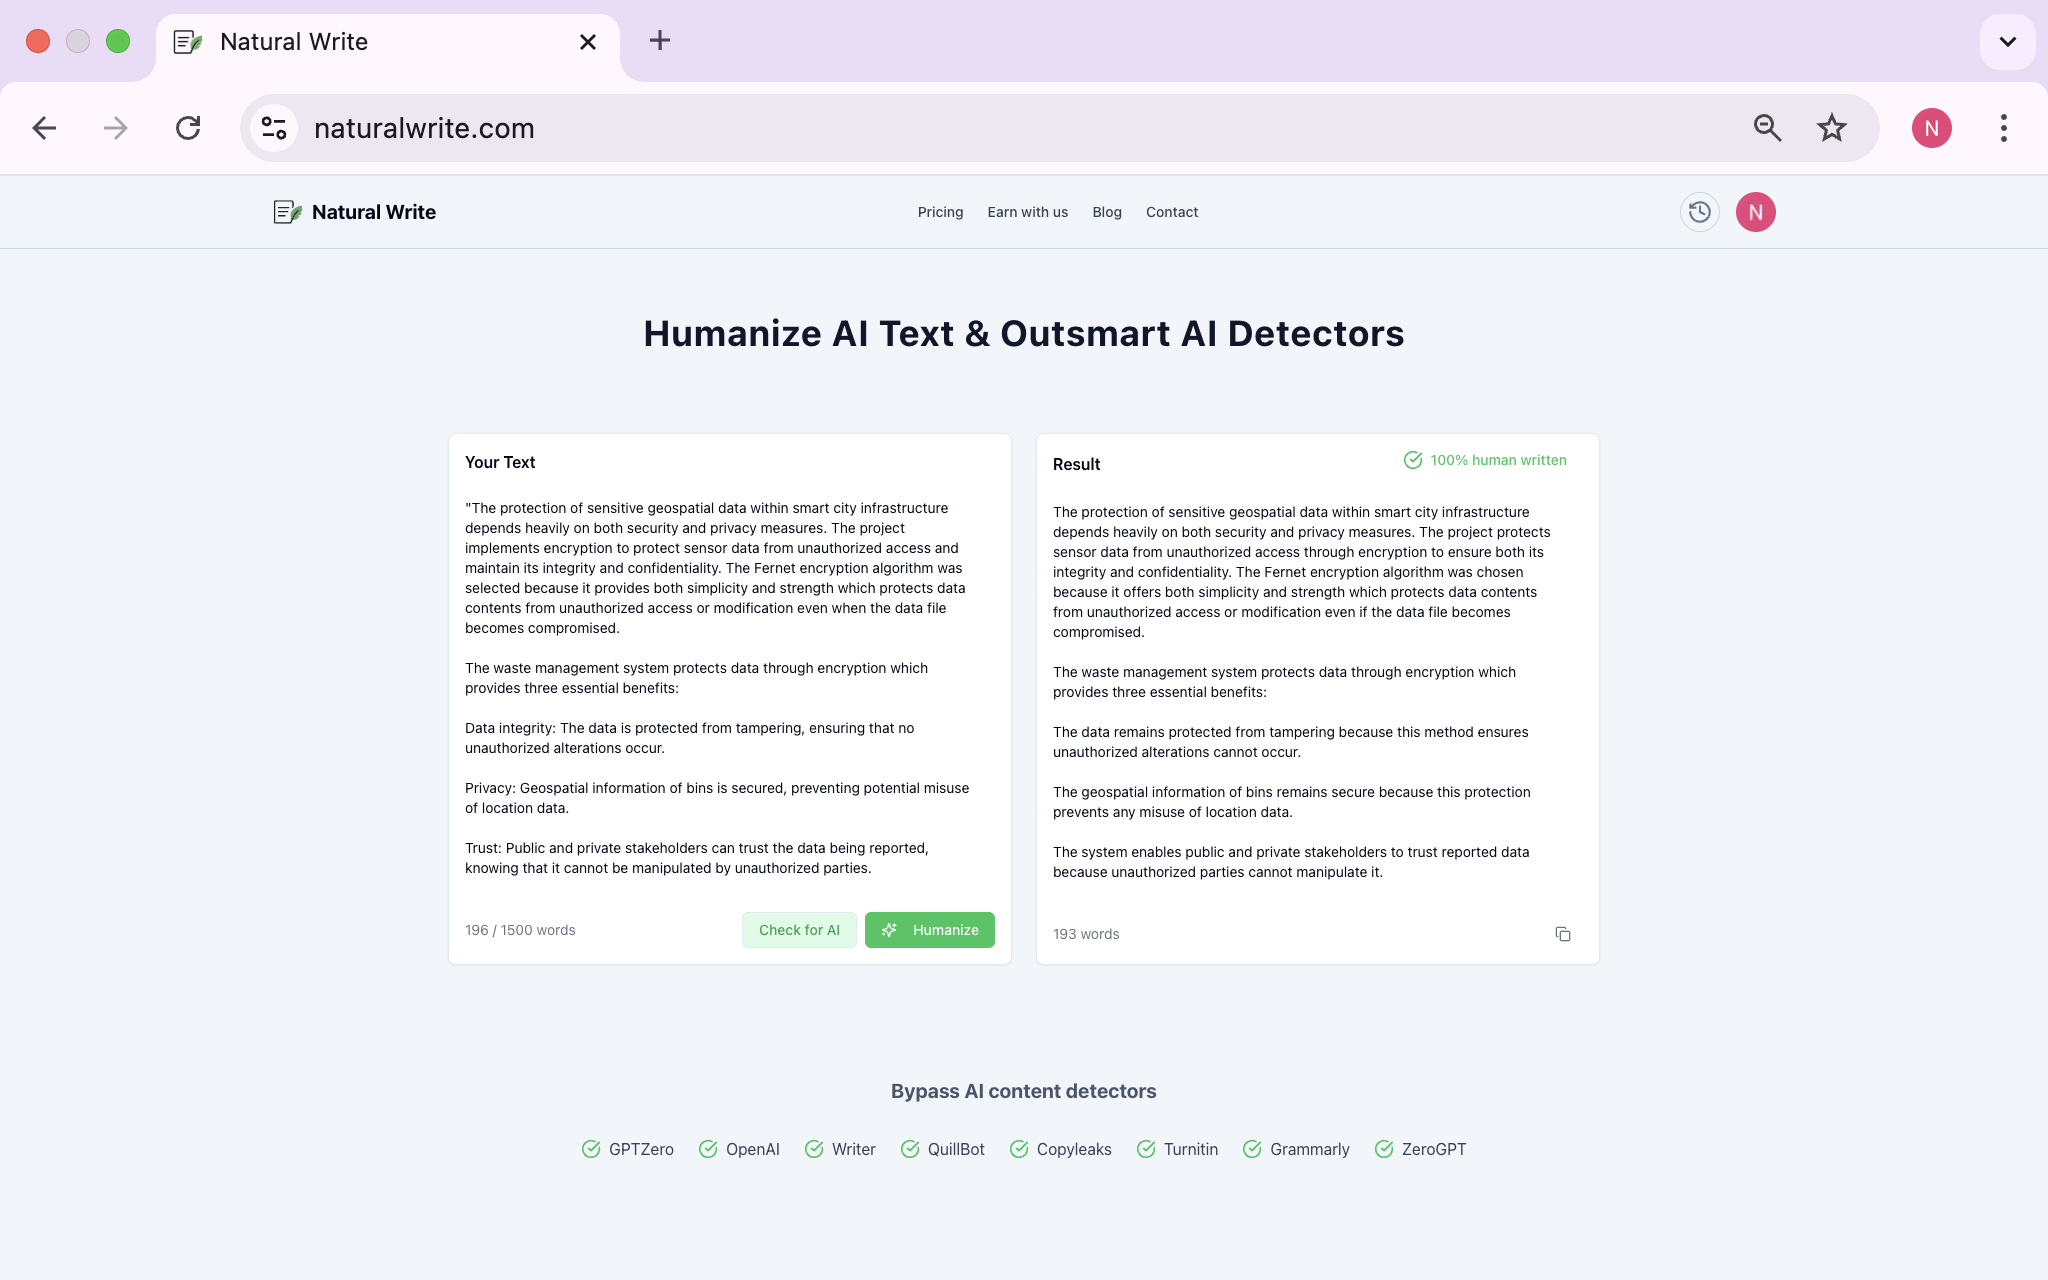2048x1280 pixels.
Task: Click the Writer checkmark icon
Action: (814, 1149)
